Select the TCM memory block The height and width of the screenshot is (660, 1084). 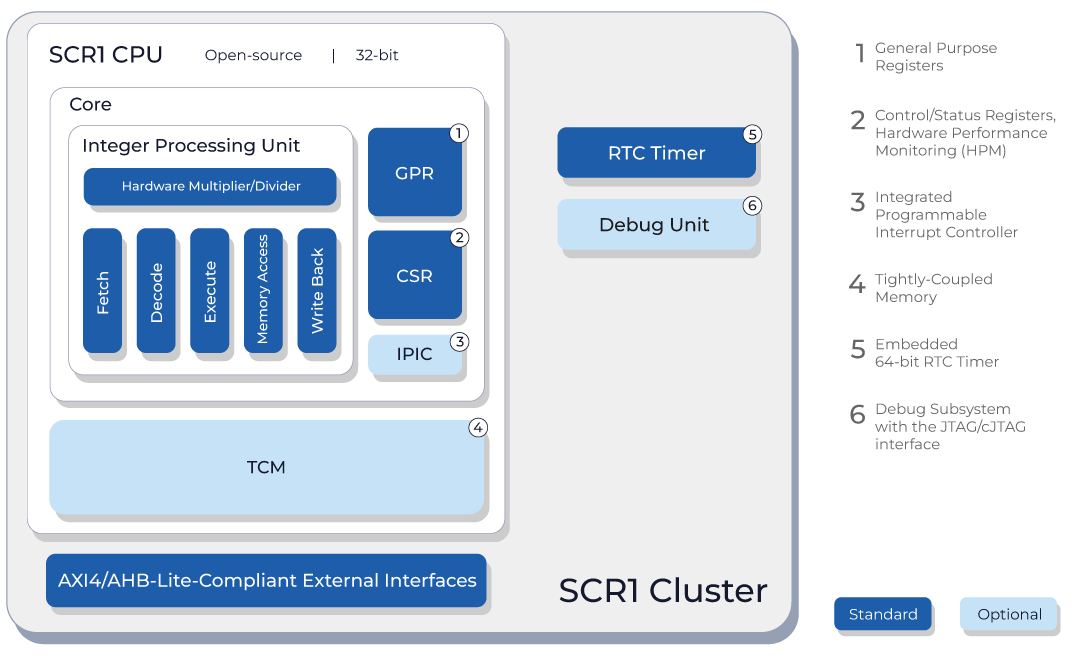click(266, 467)
